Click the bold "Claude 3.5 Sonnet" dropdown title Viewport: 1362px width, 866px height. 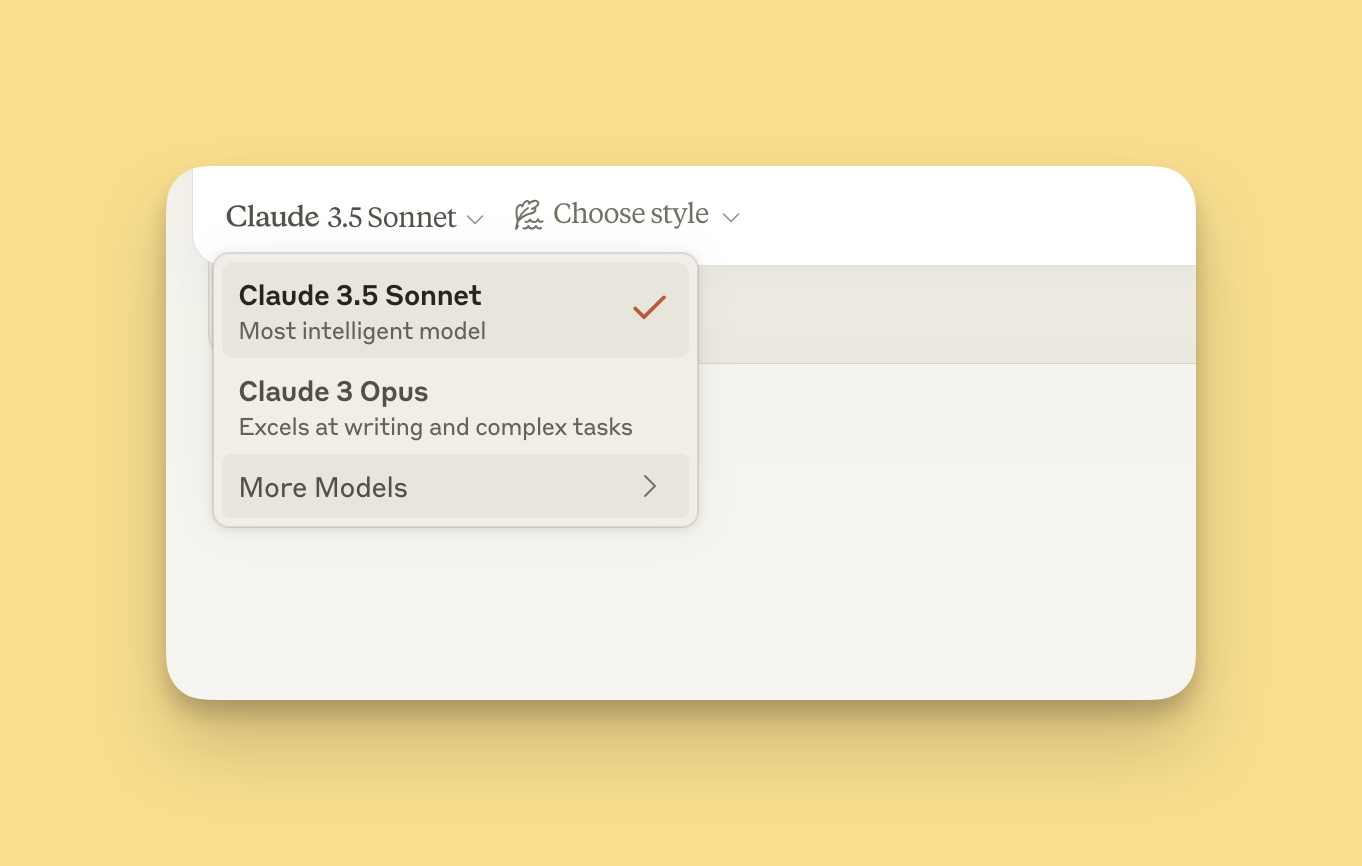[x=360, y=295]
